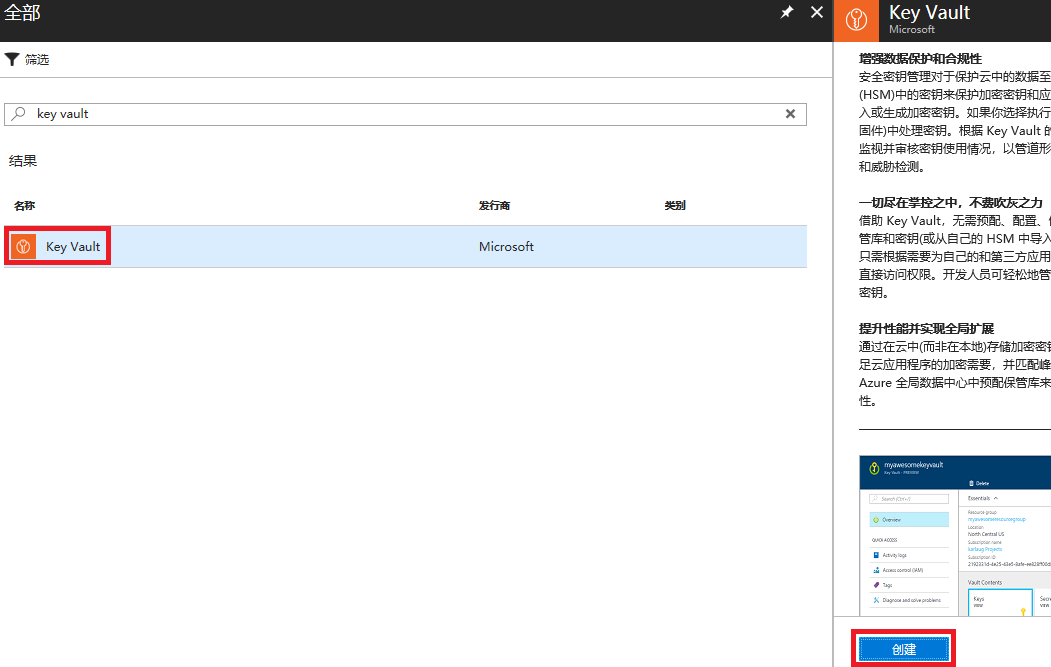Click the funnel filter icon
Screen dimensions: 1051x667
pos(11,60)
